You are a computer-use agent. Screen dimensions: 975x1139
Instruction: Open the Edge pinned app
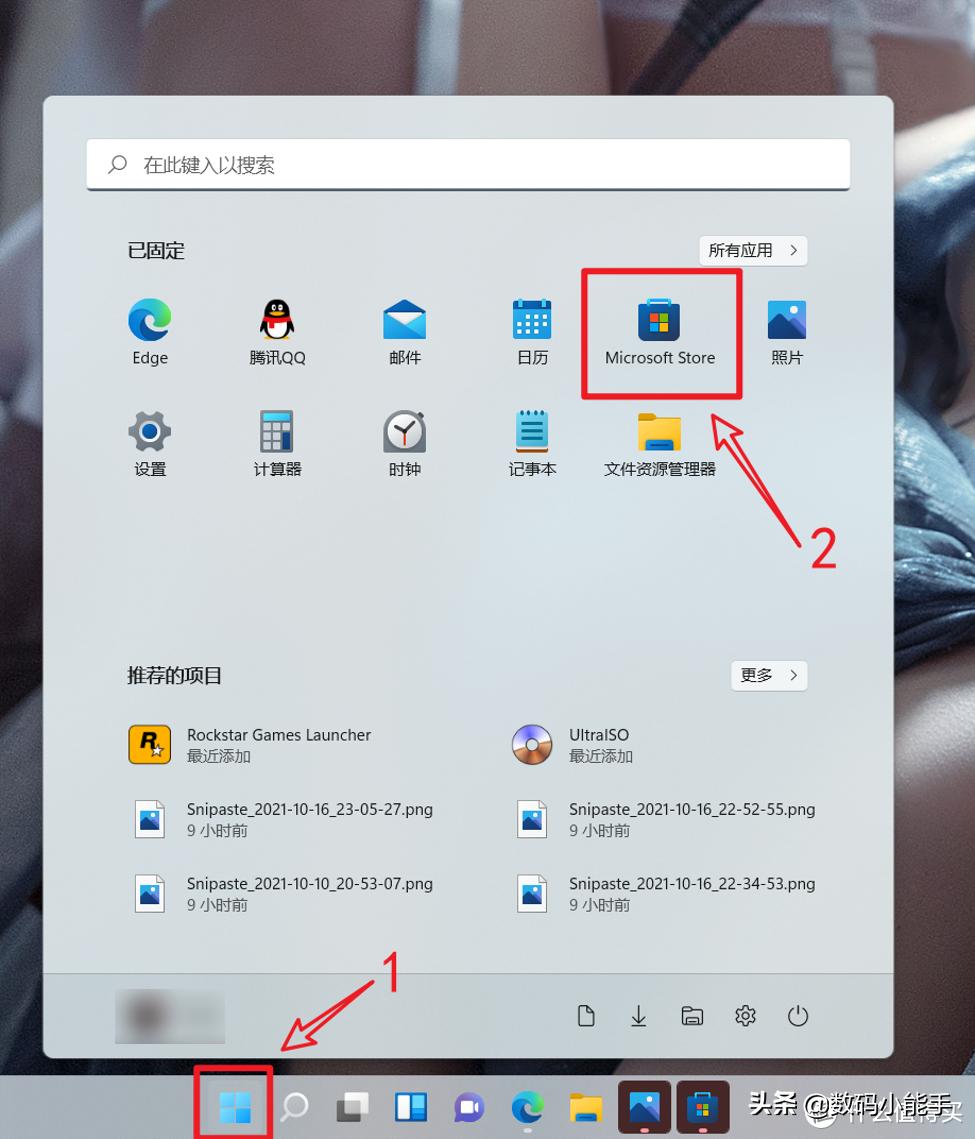150,332
